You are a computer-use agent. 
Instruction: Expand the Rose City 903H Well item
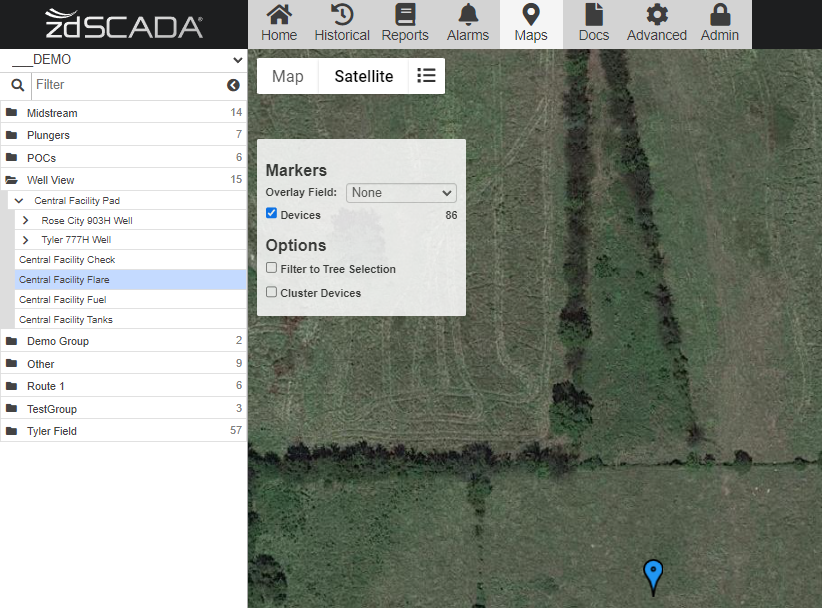point(26,219)
